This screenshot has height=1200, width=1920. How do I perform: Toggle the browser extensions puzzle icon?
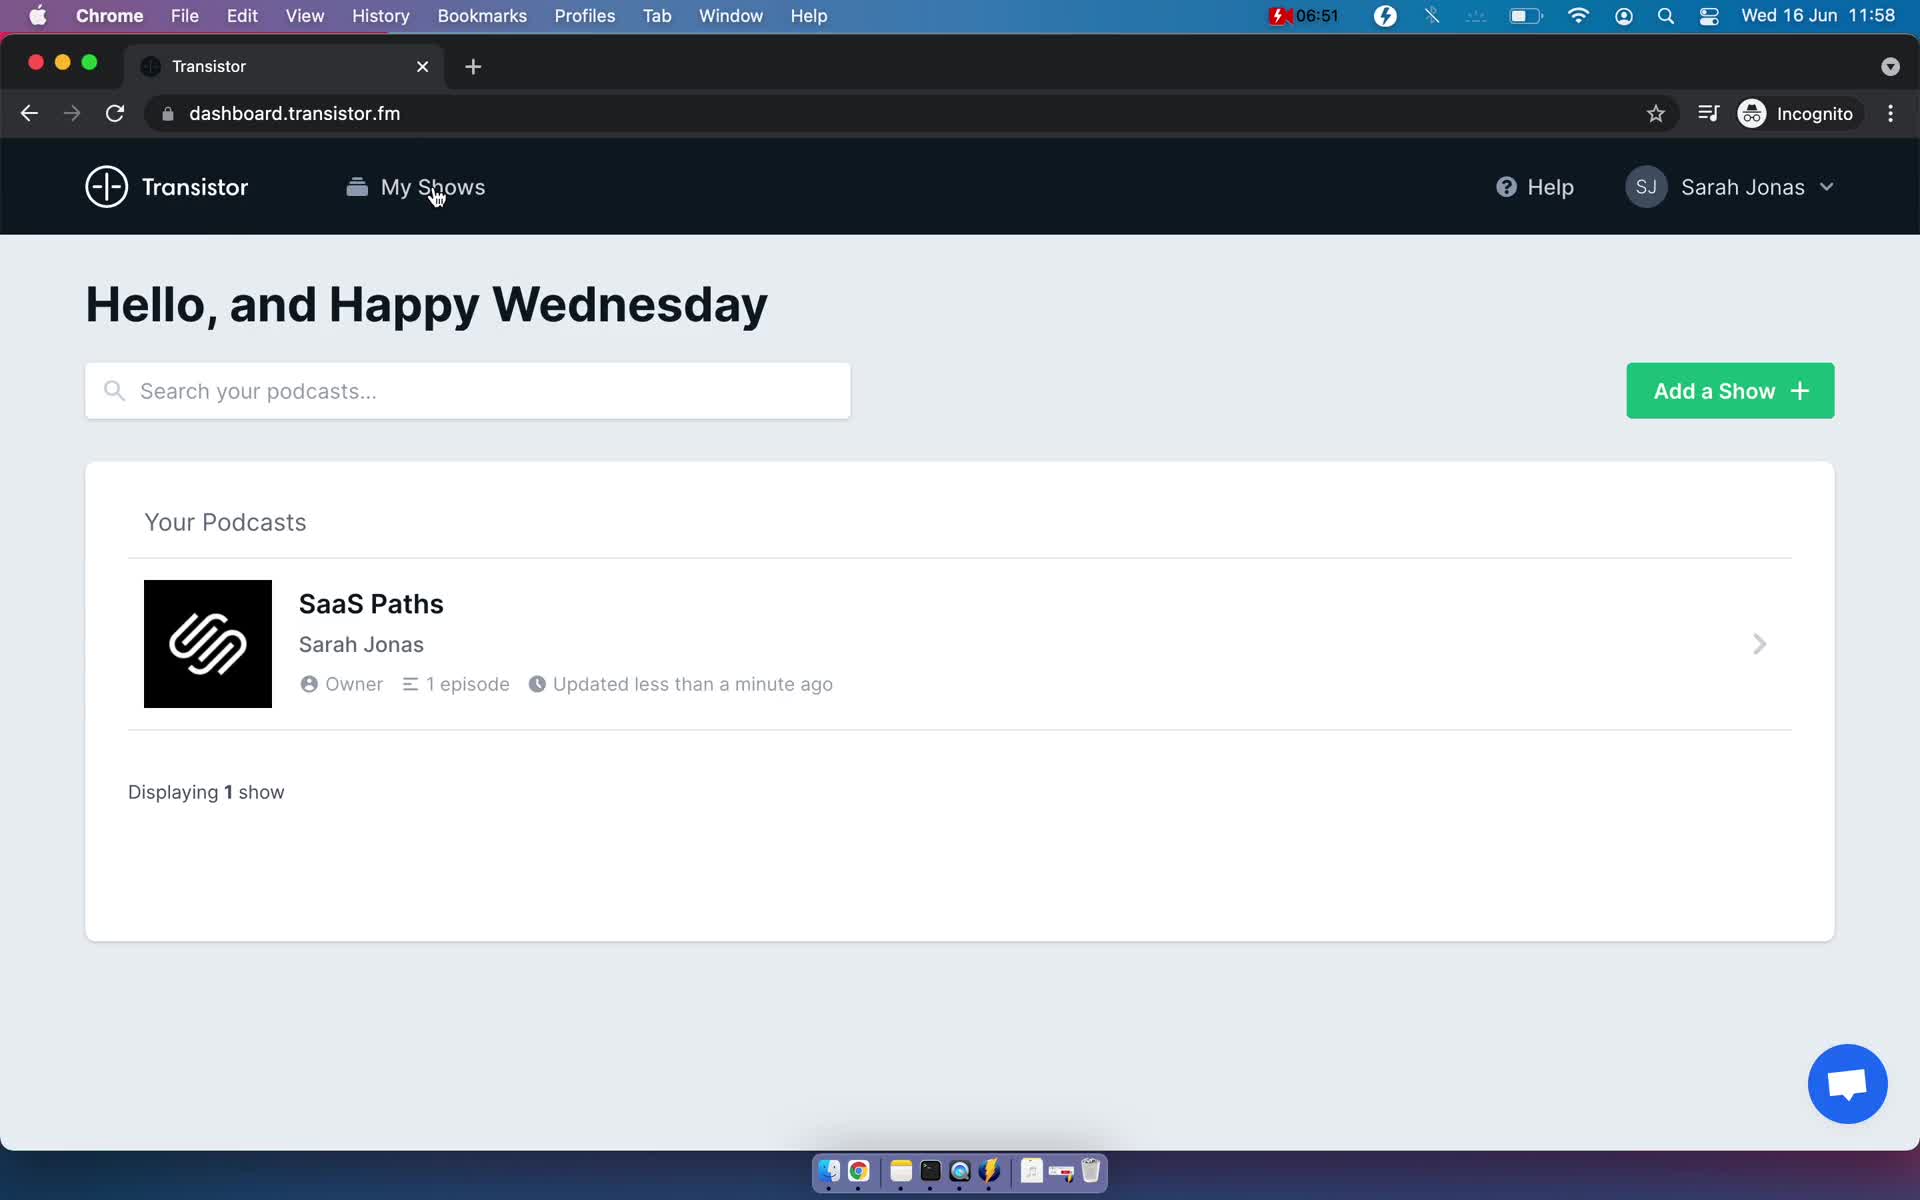pyautogui.click(x=1709, y=113)
